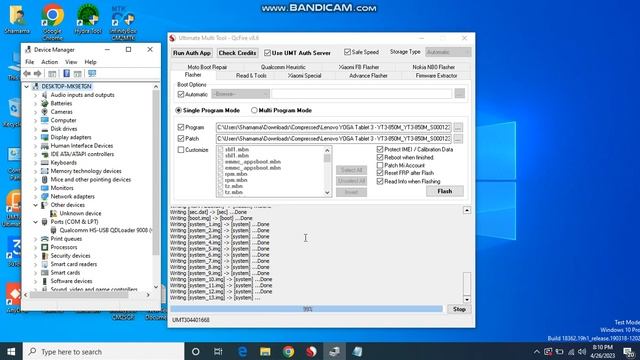Viewport: 640px width, 360px height.
Task: Switch to Read & Tools tab
Action: coord(251,76)
